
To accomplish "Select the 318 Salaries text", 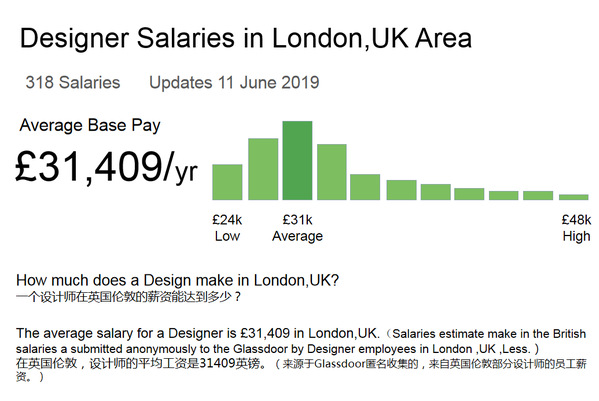I will tap(73, 82).
